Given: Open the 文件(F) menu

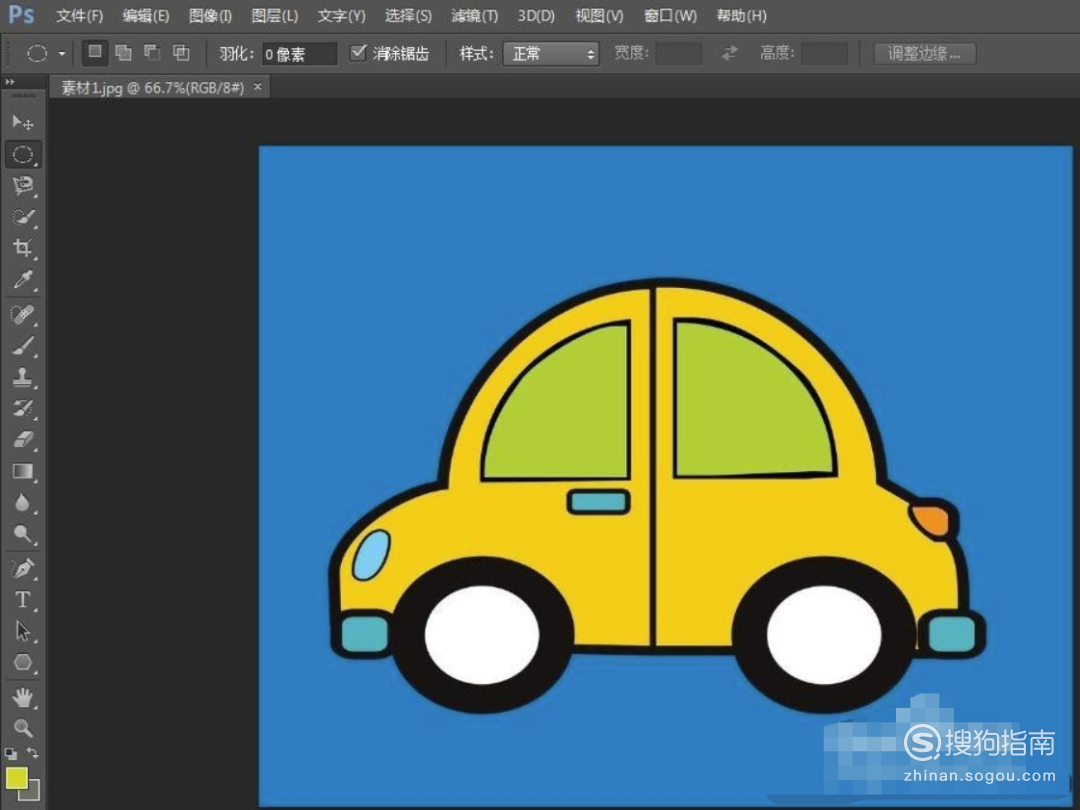Looking at the screenshot, I should point(79,16).
